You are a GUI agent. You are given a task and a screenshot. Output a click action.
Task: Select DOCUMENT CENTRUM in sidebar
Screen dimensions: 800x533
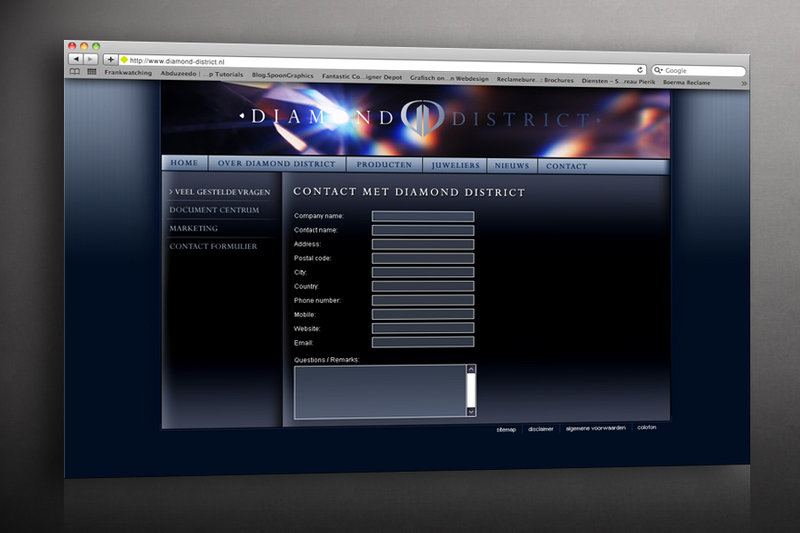[x=214, y=210]
